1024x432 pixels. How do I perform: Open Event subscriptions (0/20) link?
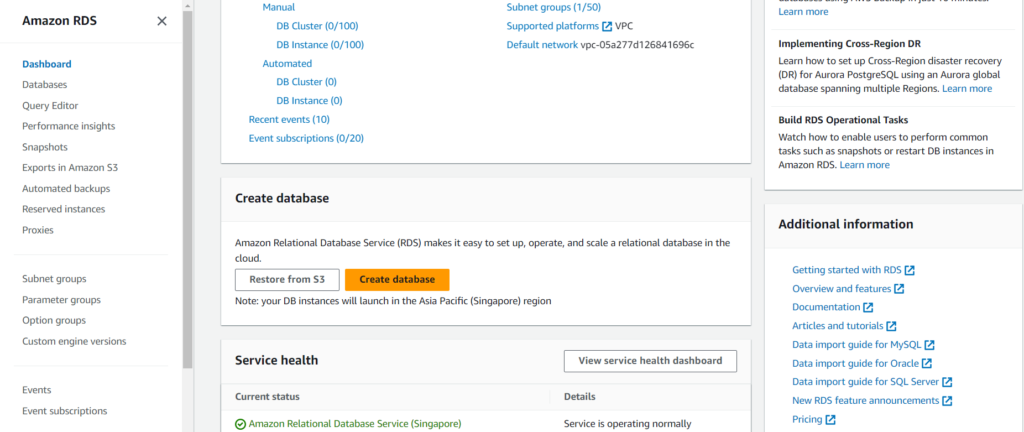[306, 138]
